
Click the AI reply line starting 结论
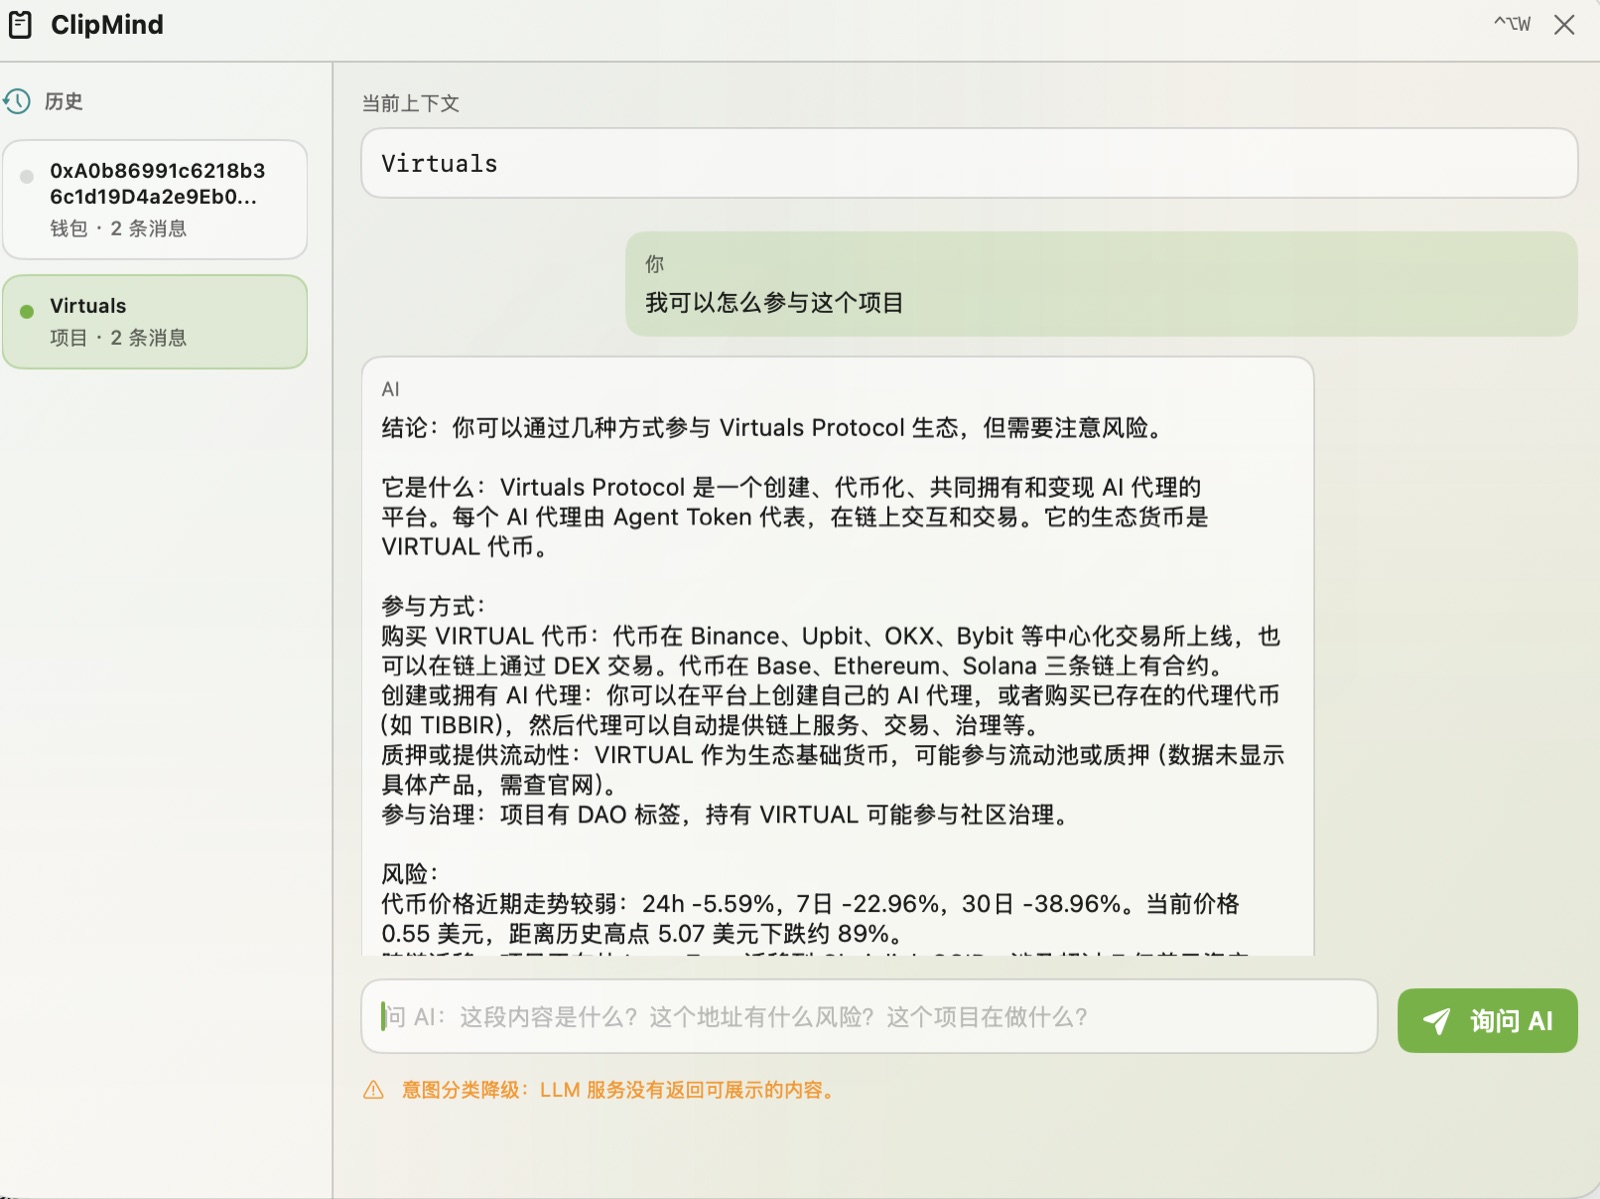pos(775,428)
